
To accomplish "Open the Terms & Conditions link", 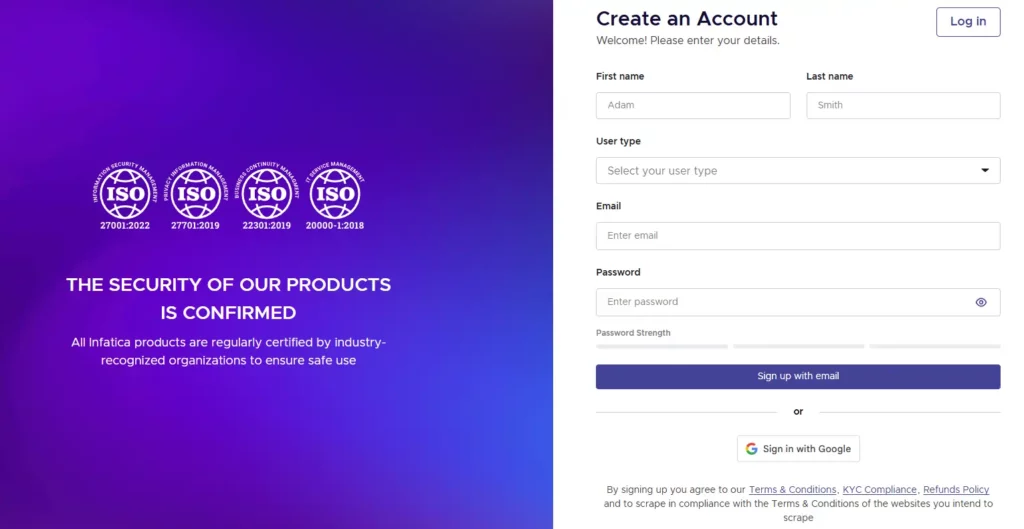I will tap(792, 490).
